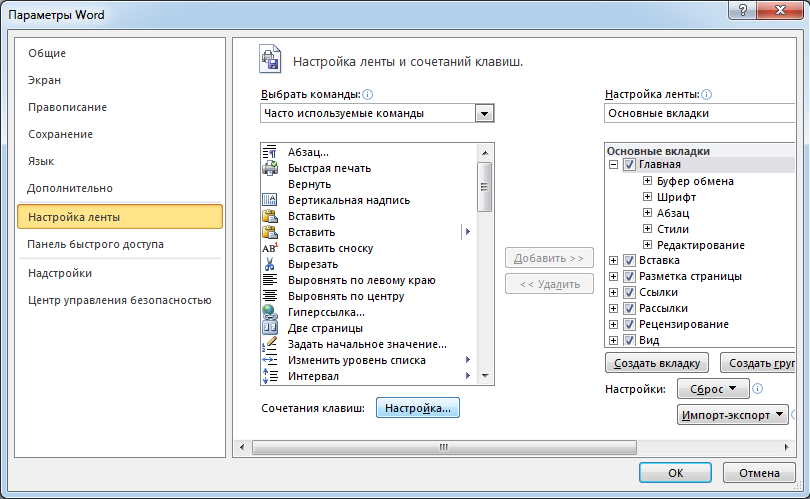
Task: Collapse the Главная tree node
Action: point(613,165)
